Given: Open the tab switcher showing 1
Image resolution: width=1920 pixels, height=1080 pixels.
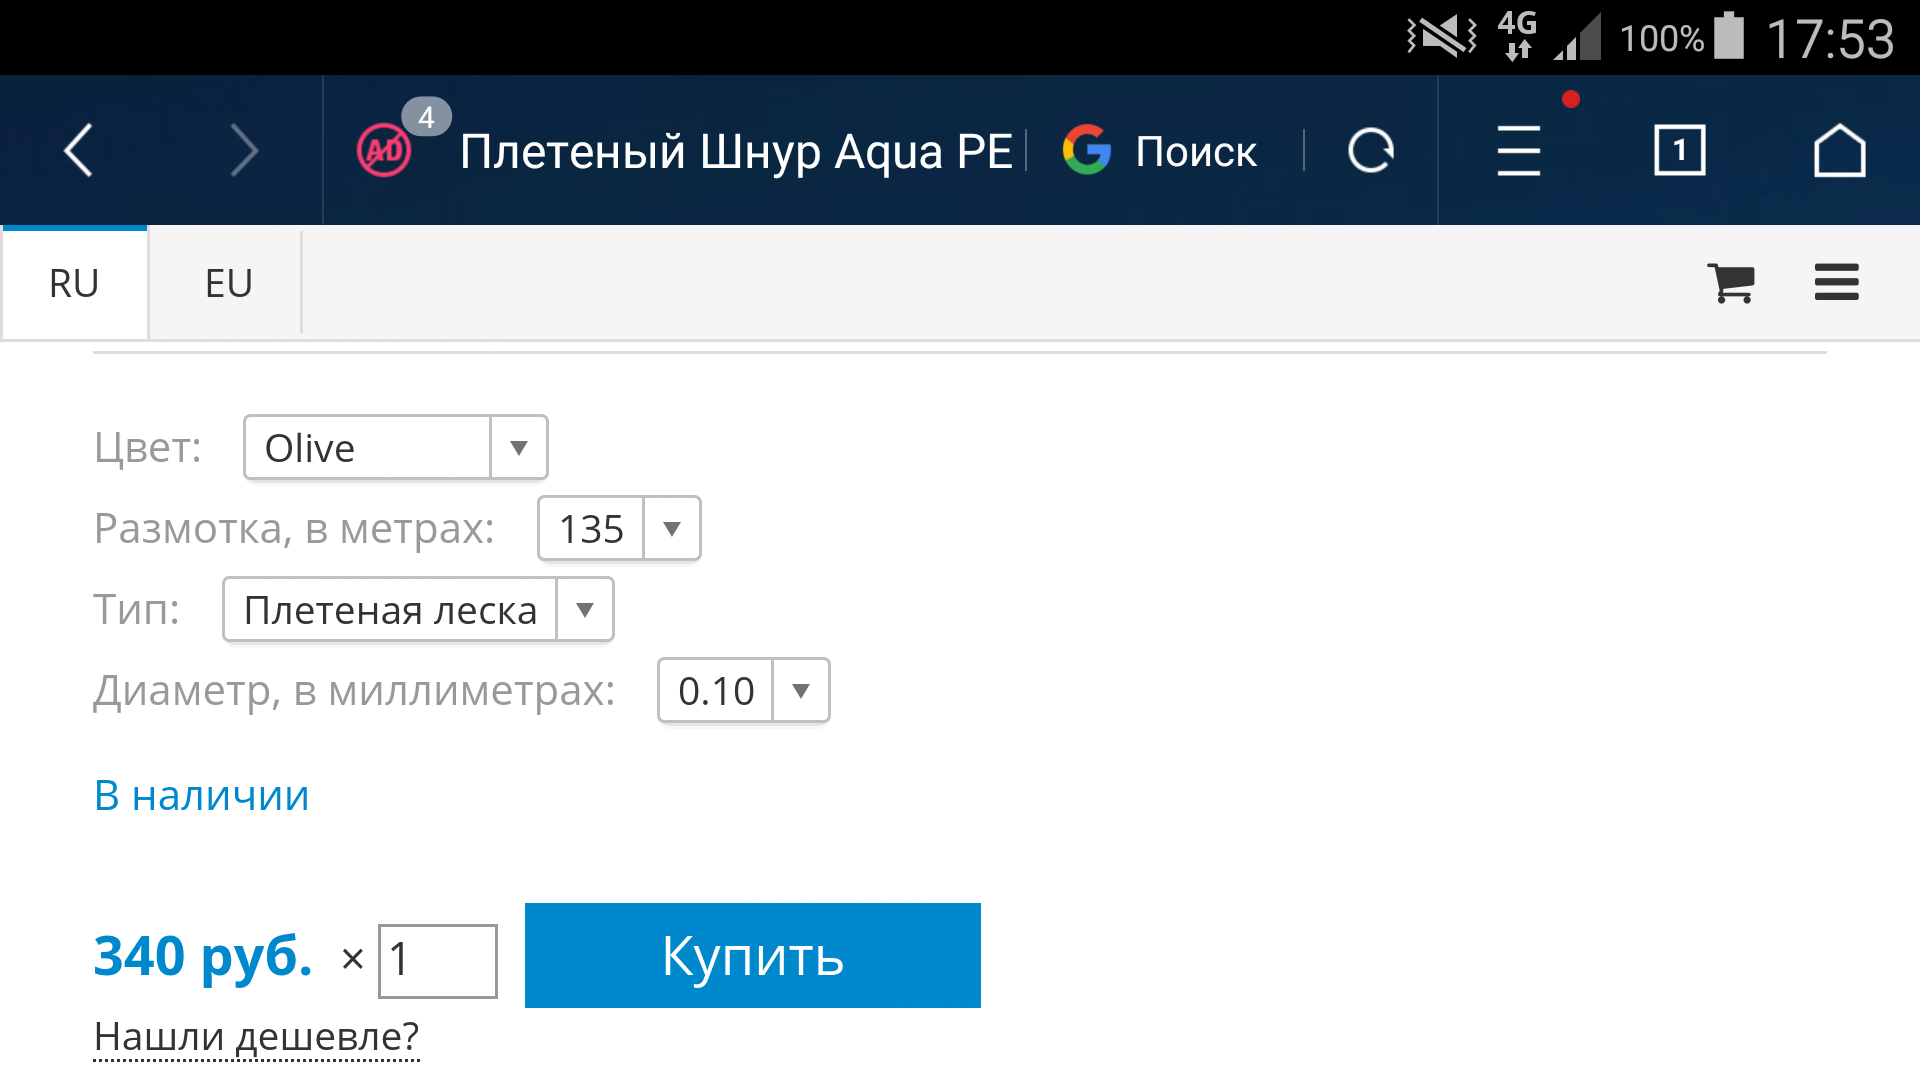Looking at the screenshot, I should point(1679,151).
